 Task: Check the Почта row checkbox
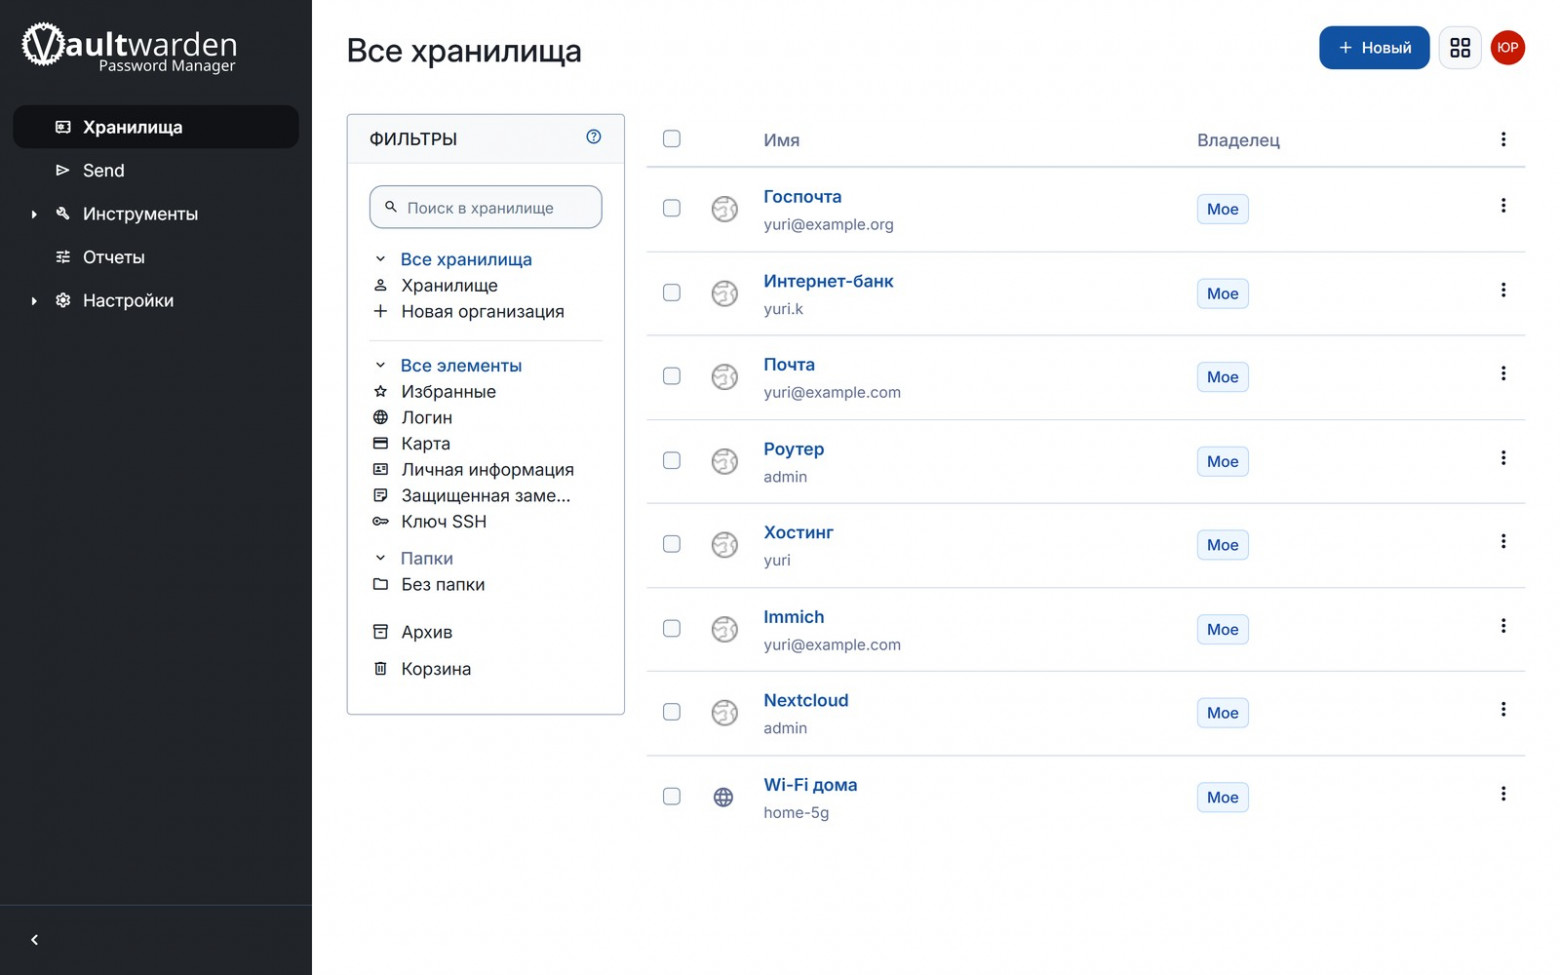[671, 376]
